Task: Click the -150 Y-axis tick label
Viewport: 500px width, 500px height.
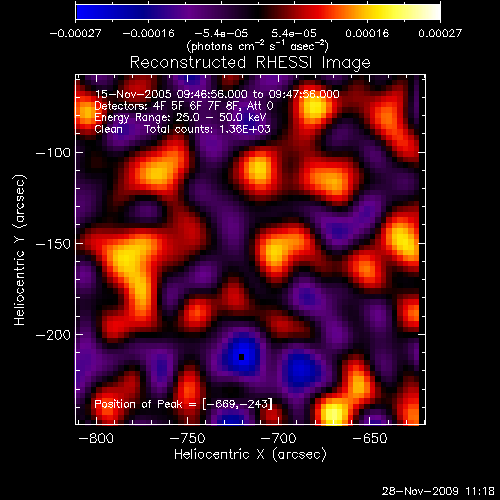Action: coord(53,244)
